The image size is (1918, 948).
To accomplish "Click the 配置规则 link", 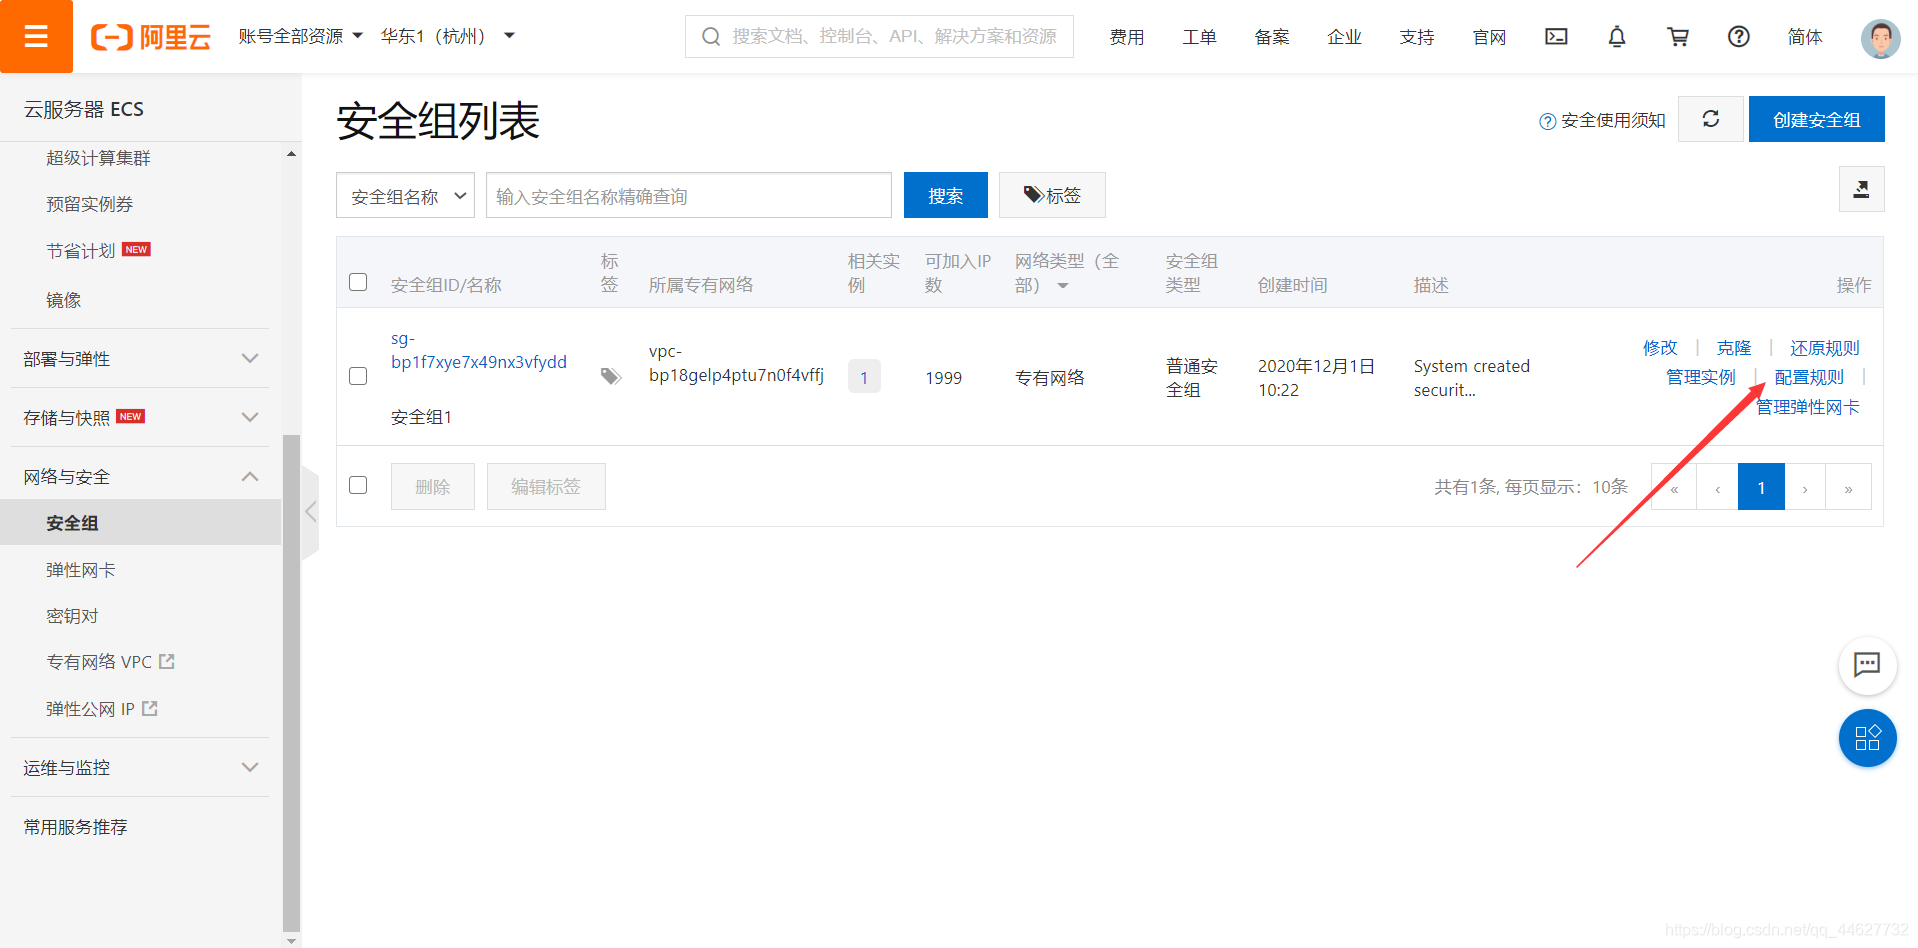I will tap(1809, 377).
